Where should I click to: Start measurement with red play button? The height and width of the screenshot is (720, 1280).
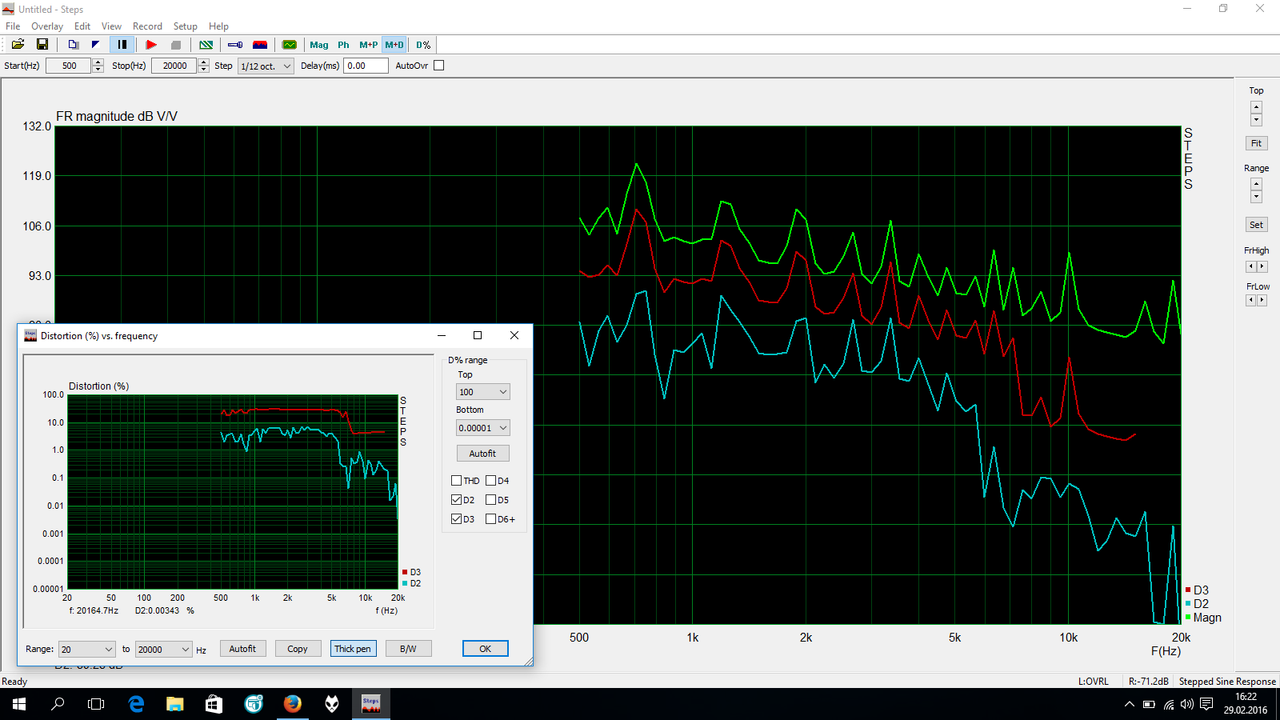click(x=151, y=45)
